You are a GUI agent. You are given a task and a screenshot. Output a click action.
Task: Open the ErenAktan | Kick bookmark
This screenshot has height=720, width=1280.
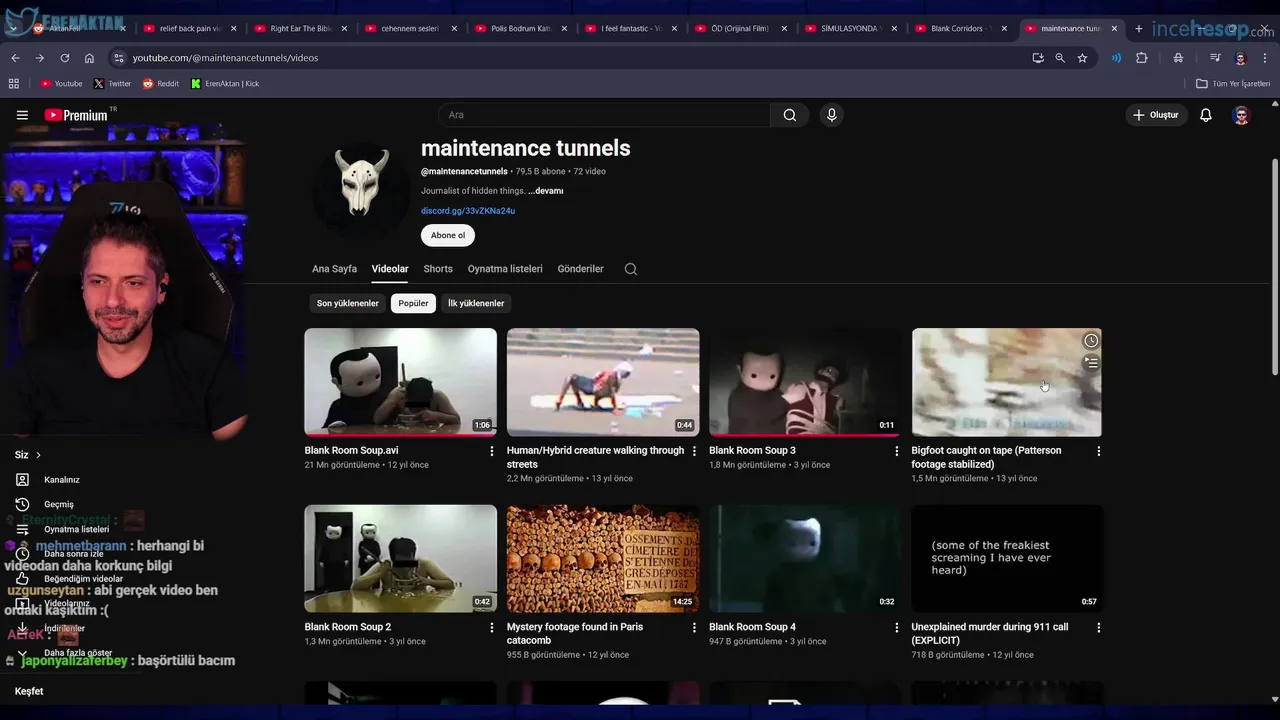tap(225, 84)
